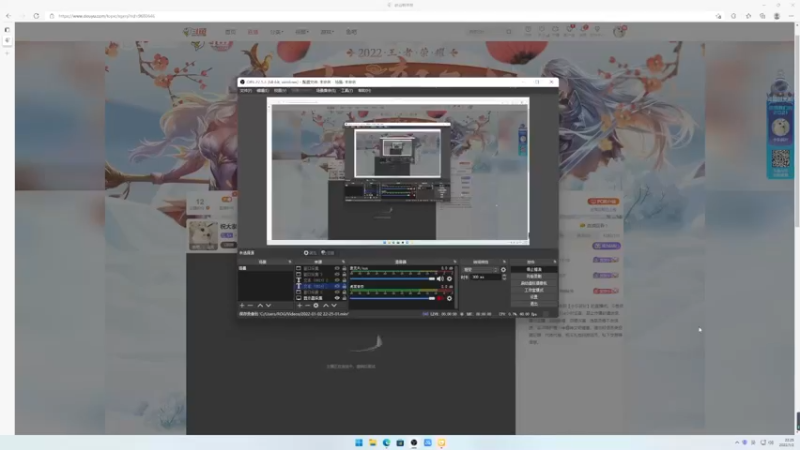Viewport: 800px width, 450px height.
Task: Open settings gear for the Mic/Aux audio channel
Action: [449, 279]
